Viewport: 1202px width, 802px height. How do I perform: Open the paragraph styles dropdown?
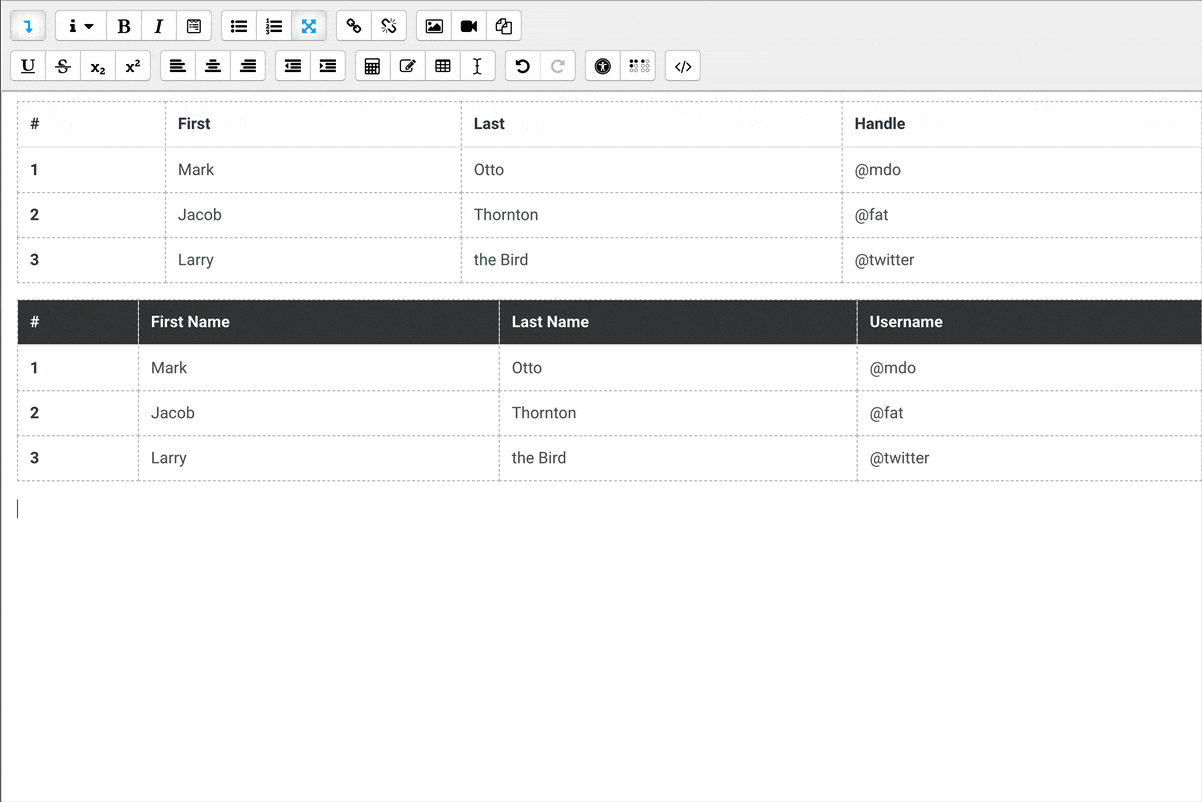point(81,26)
